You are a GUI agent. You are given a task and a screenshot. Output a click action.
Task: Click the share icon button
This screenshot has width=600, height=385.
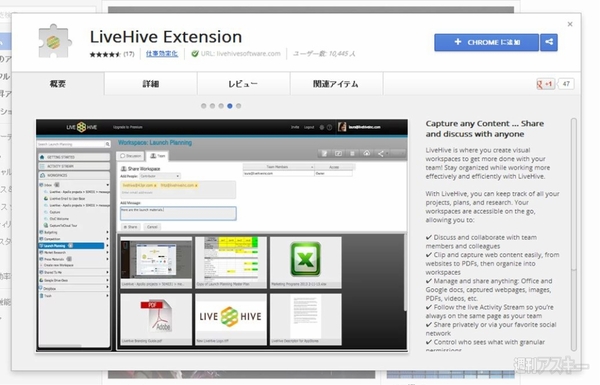coord(549,42)
